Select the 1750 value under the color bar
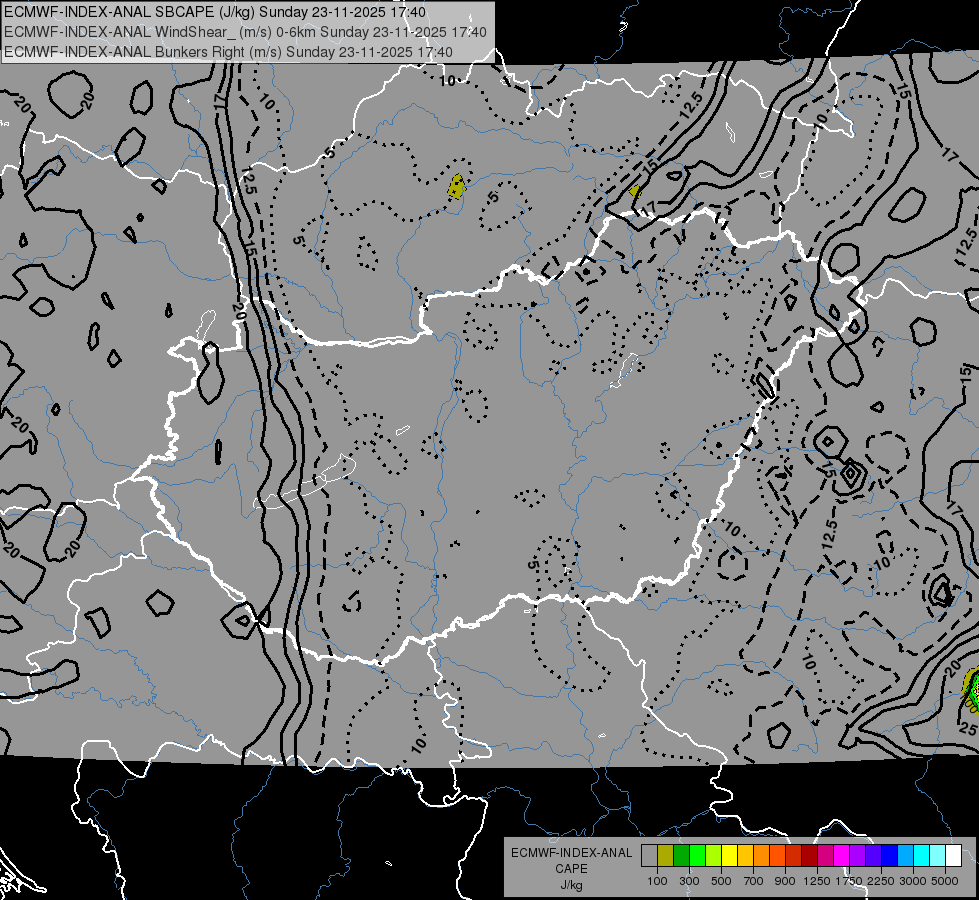 click(x=849, y=881)
